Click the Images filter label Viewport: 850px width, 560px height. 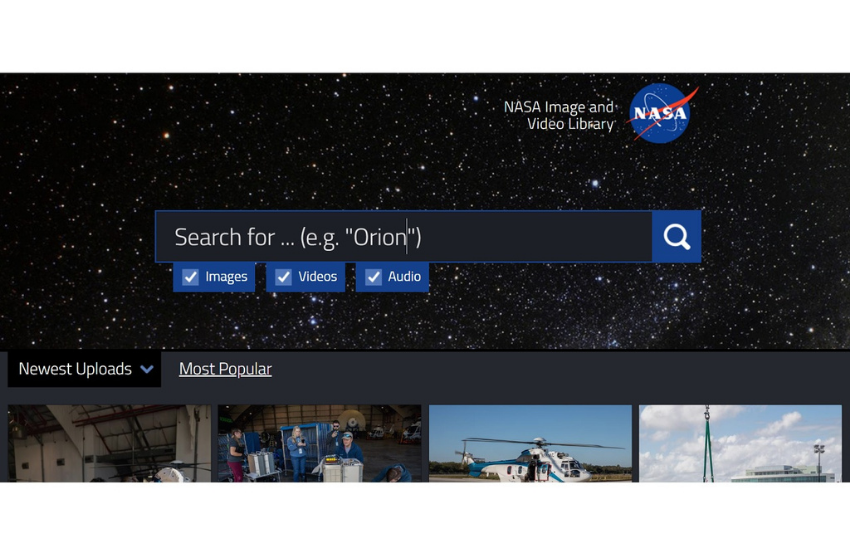(x=226, y=277)
